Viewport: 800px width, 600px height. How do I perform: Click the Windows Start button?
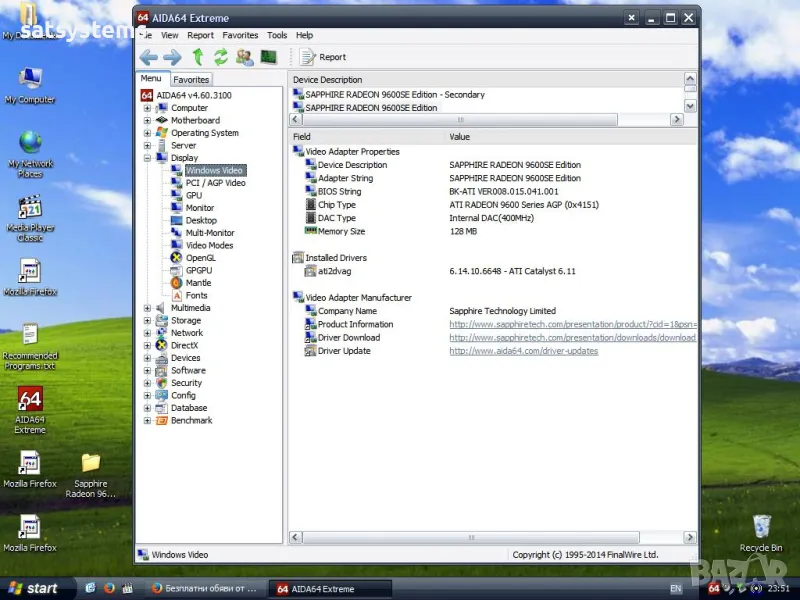[x=33, y=588]
